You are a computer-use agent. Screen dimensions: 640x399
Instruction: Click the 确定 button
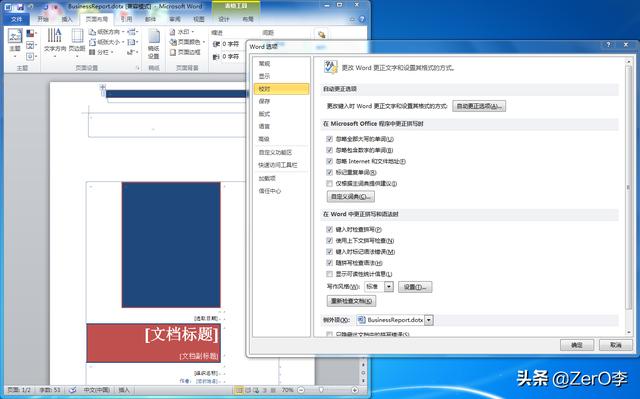pos(577,345)
